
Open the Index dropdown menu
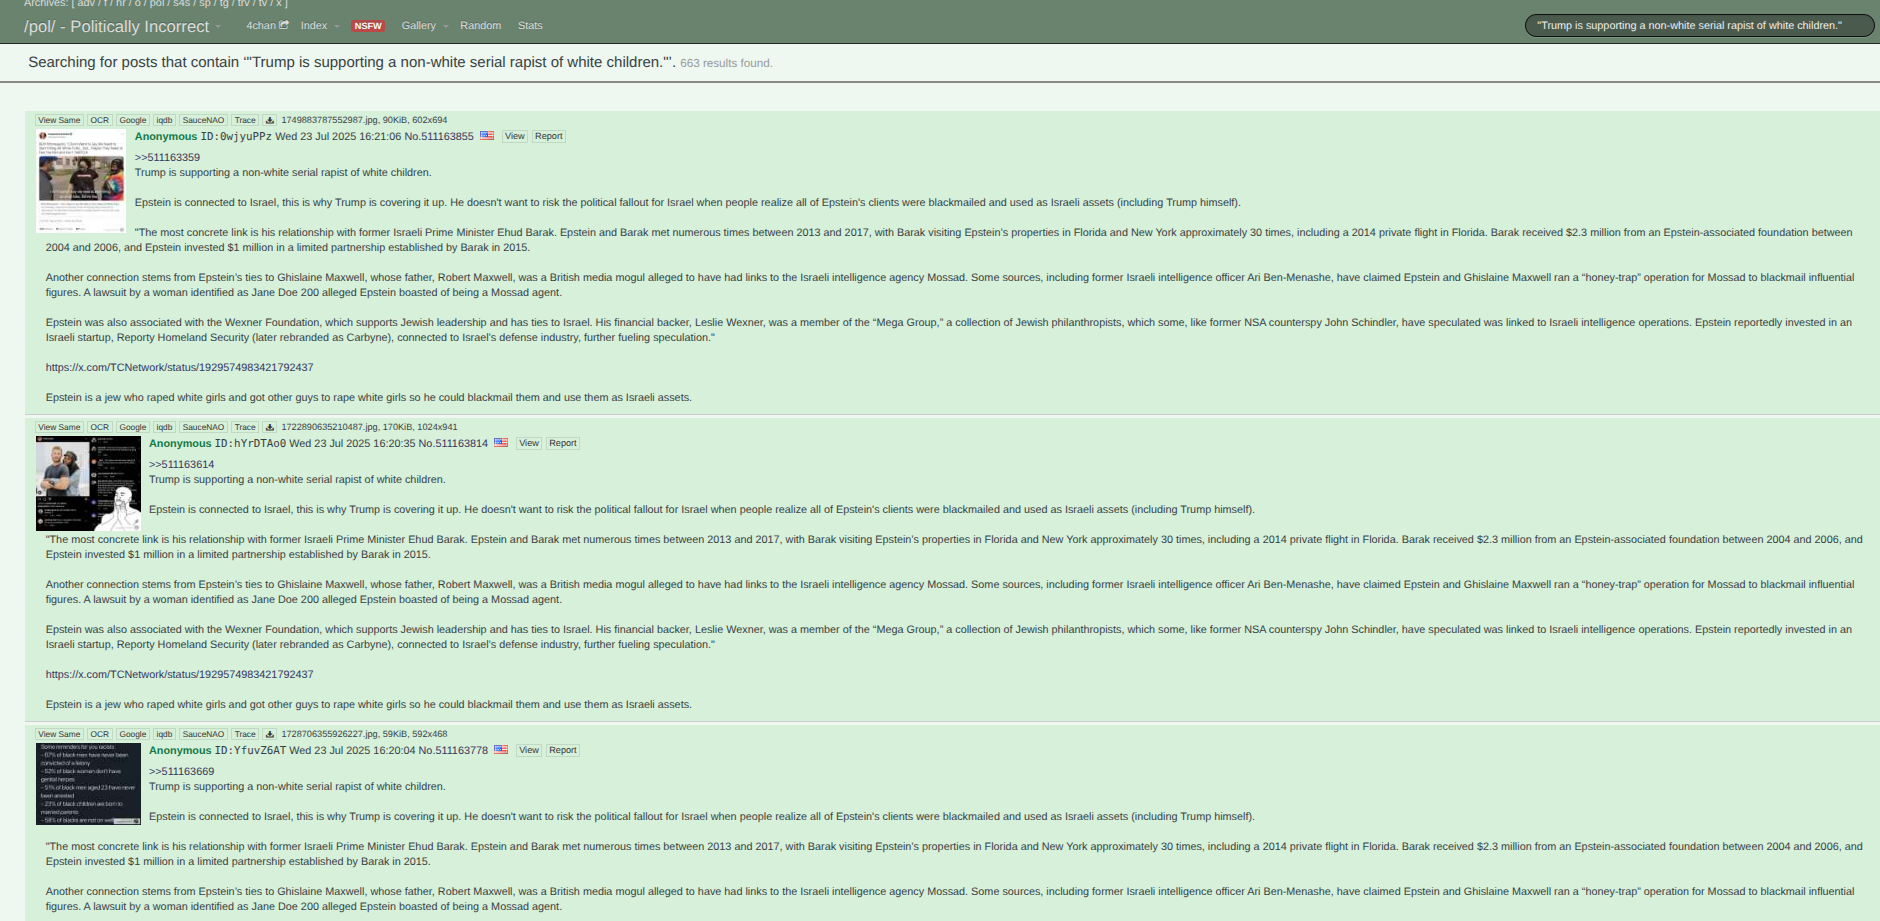click(319, 25)
